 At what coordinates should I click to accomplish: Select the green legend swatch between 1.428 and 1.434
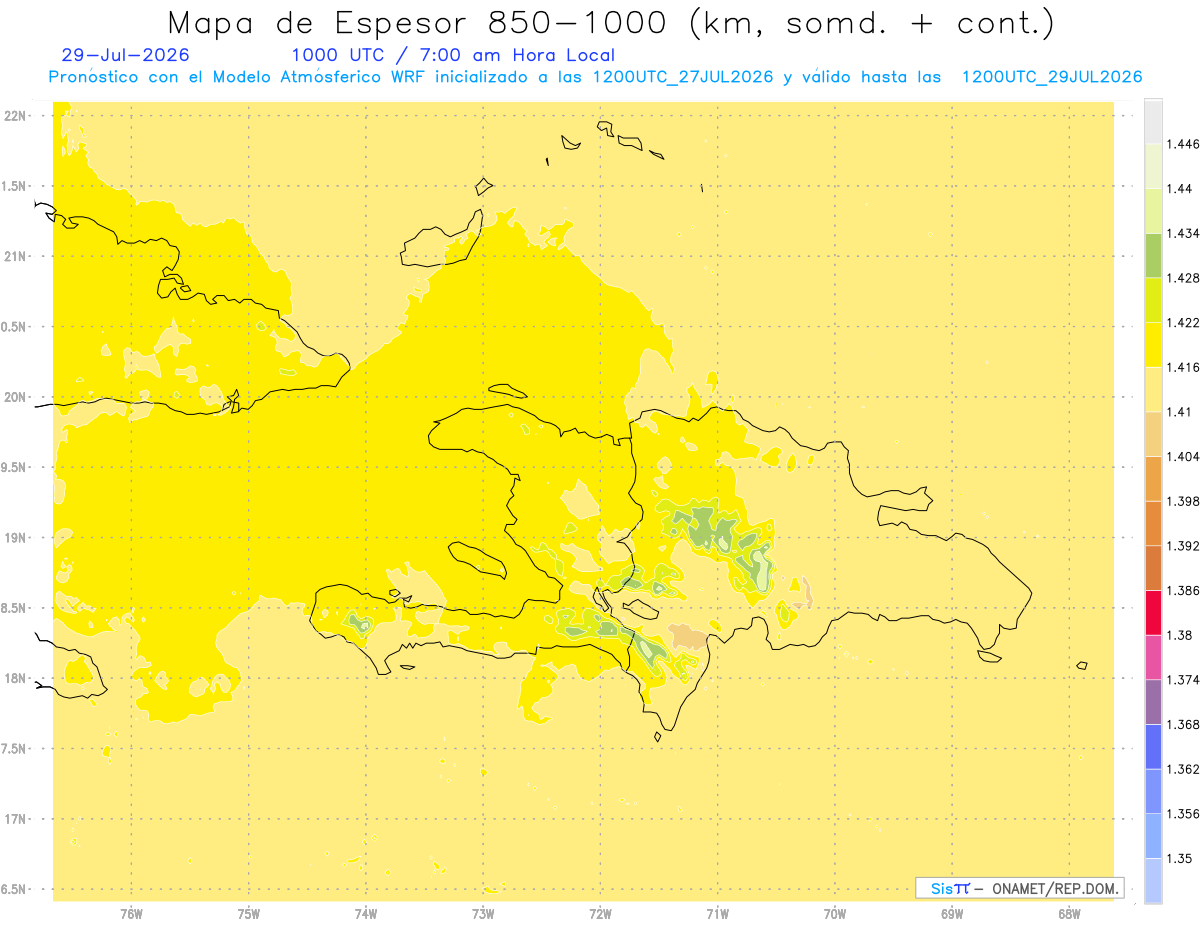tap(1153, 256)
